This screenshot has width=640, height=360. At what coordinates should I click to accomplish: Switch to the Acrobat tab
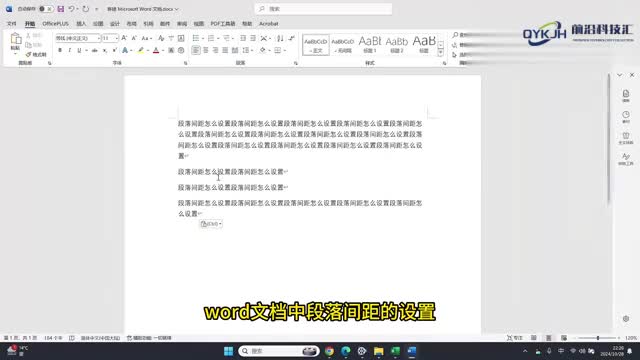pyautogui.click(x=269, y=24)
